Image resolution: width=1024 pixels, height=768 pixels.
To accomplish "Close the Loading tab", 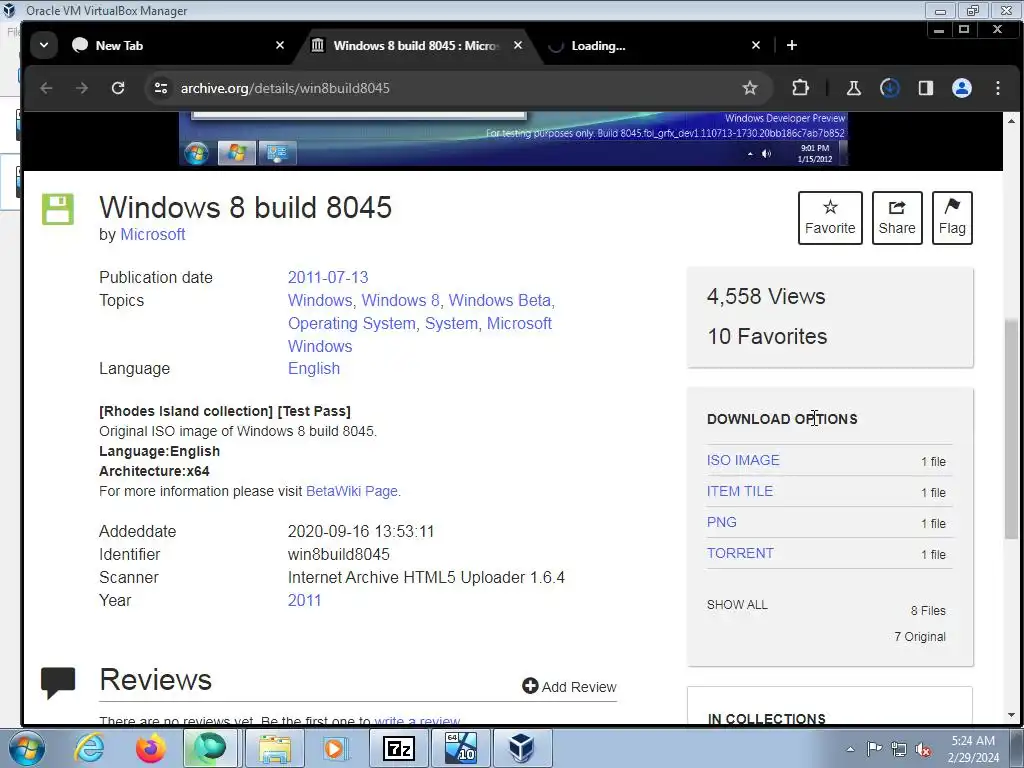I will pyautogui.click(x=756, y=46).
